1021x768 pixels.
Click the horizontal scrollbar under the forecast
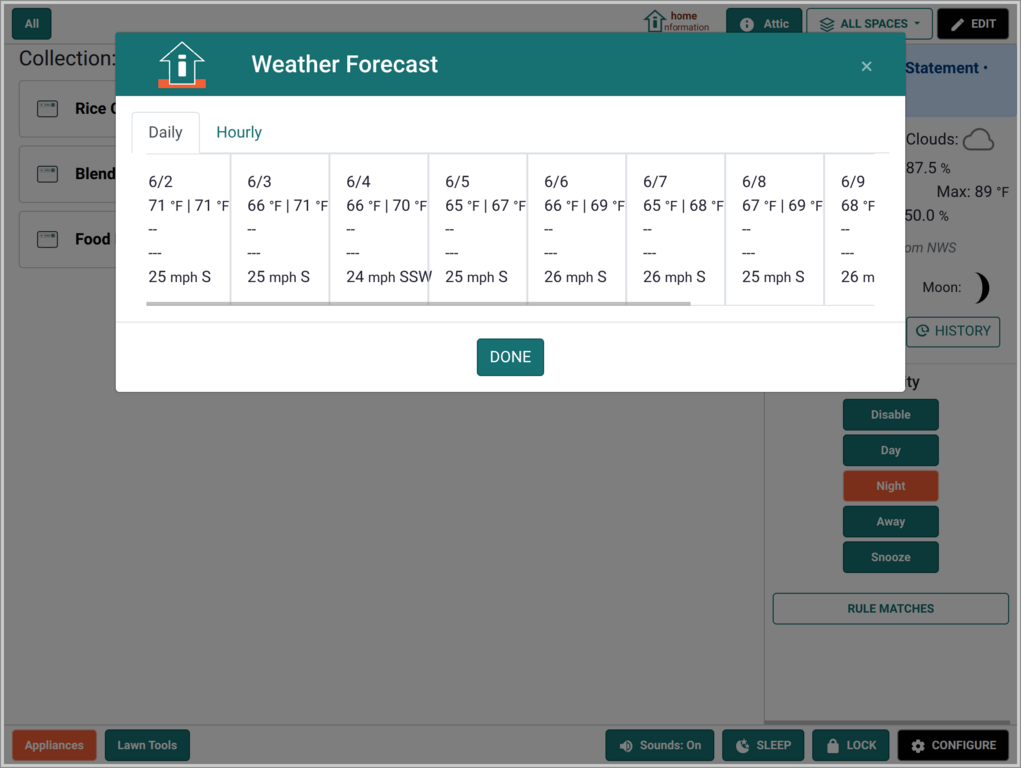tap(418, 304)
